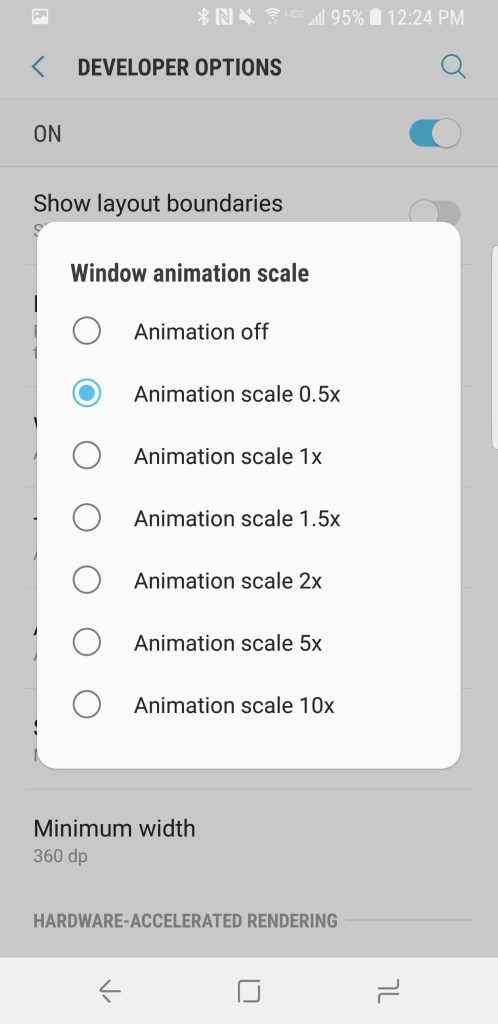Tap the Bluetooth status bar icon

click(x=203, y=18)
